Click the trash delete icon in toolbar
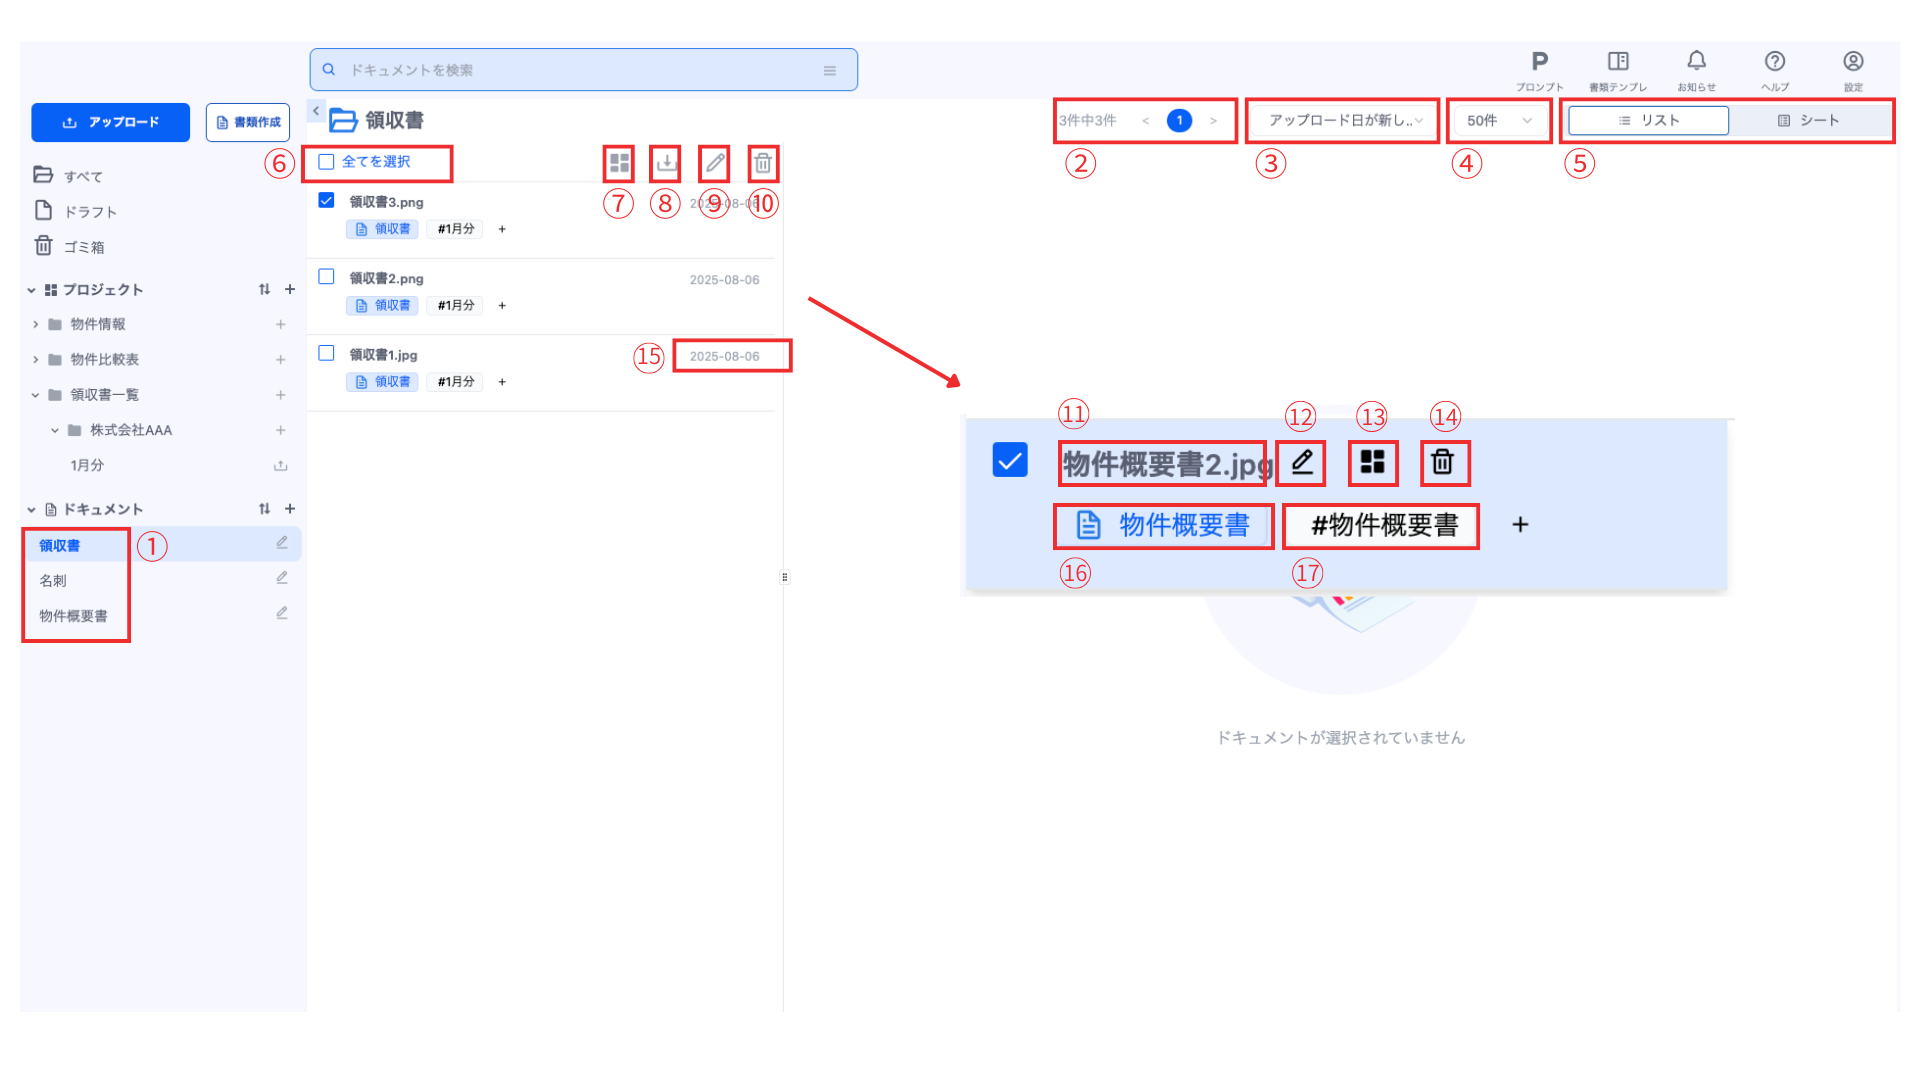Viewport: 1920px width, 1080px height. [x=763, y=163]
